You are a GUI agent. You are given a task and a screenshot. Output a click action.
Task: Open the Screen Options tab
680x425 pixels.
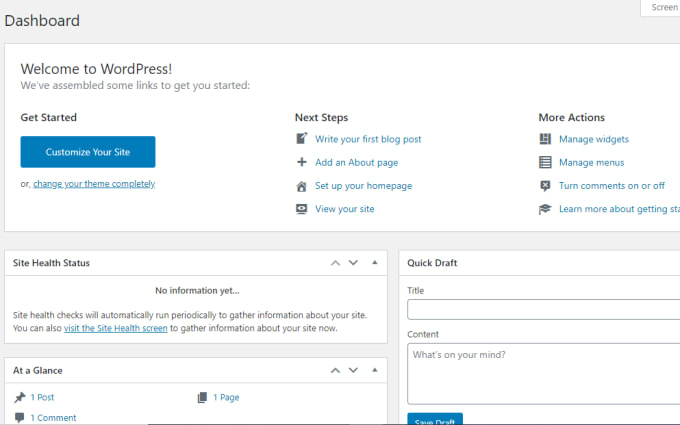pyautogui.click(x=660, y=7)
